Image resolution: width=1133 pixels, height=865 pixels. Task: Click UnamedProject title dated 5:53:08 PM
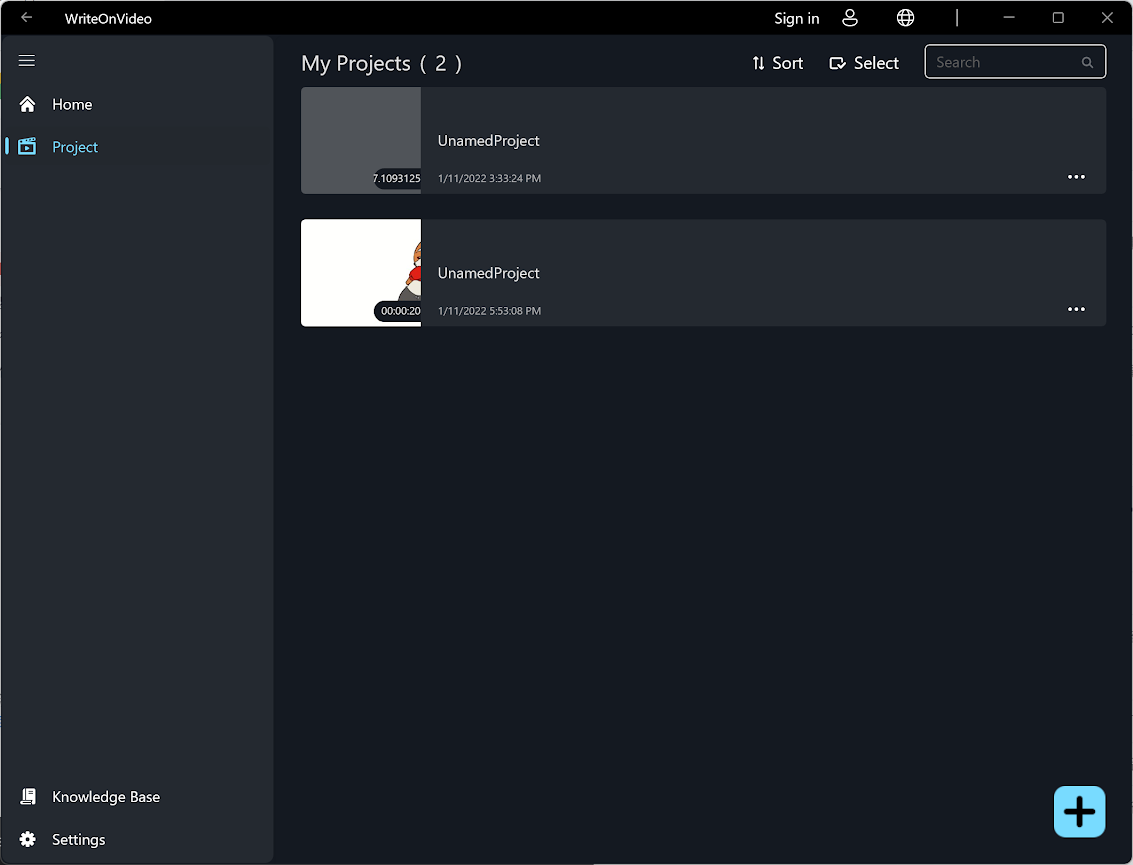coord(488,273)
